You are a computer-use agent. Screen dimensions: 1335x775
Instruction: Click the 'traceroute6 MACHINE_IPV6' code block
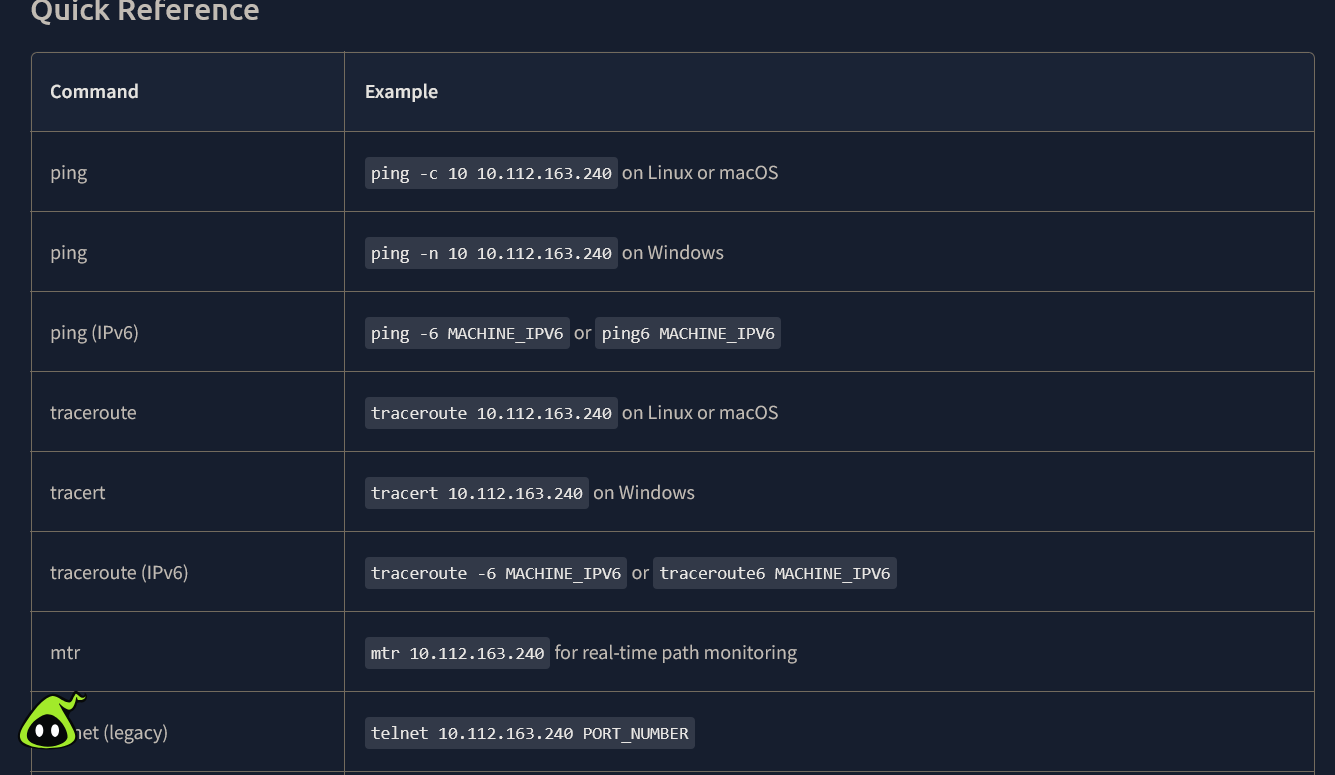tap(775, 573)
